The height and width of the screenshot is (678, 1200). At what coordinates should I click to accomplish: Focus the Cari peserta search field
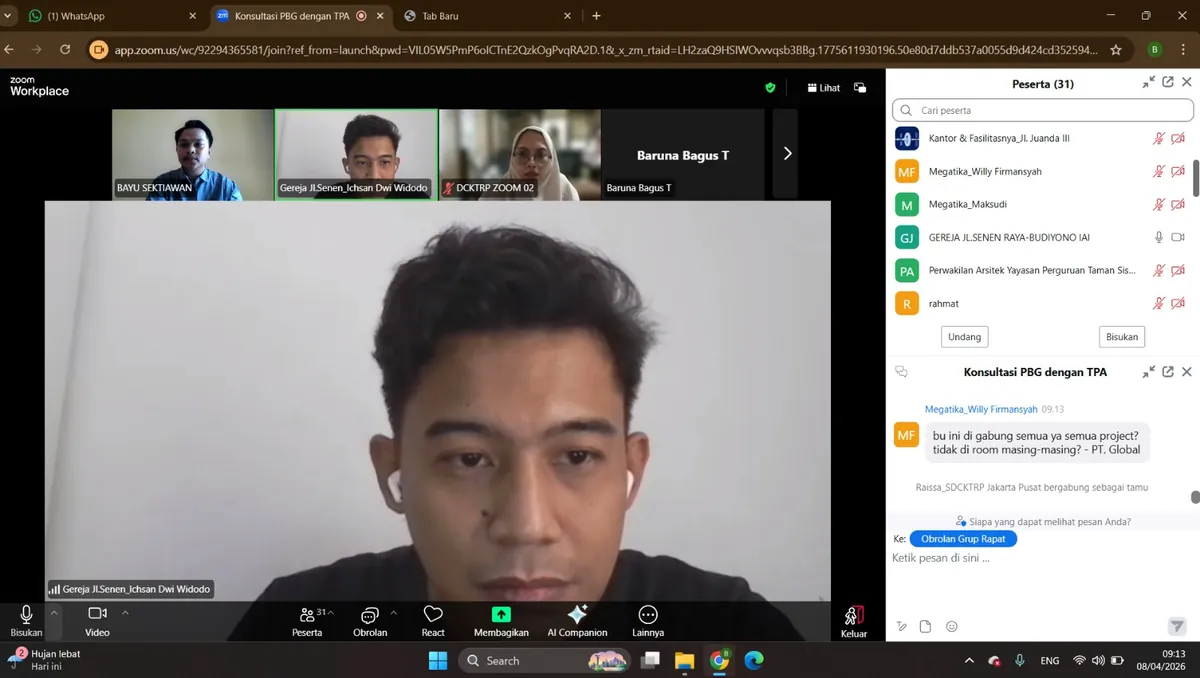coord(1043,110)
